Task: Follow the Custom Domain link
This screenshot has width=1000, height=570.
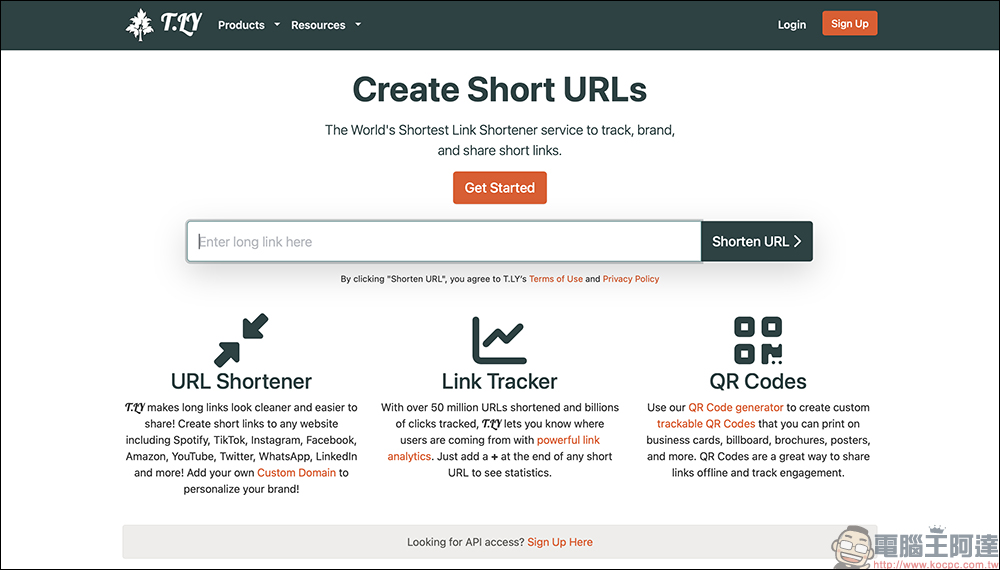Action: [x=296, y=472]
